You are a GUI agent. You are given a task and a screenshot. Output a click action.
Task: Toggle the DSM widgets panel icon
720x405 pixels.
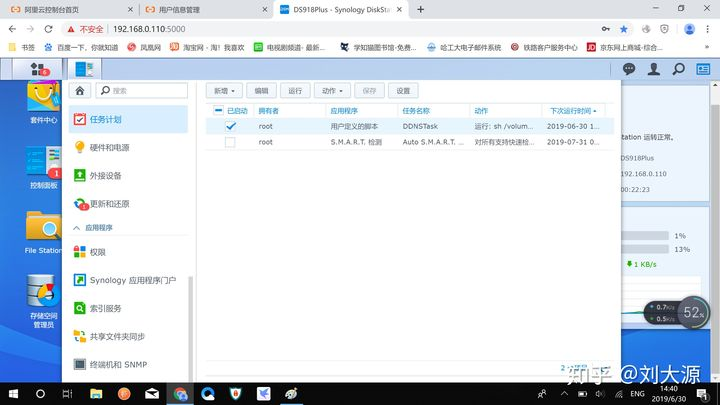pyautogui.click(x=703, y=69)
